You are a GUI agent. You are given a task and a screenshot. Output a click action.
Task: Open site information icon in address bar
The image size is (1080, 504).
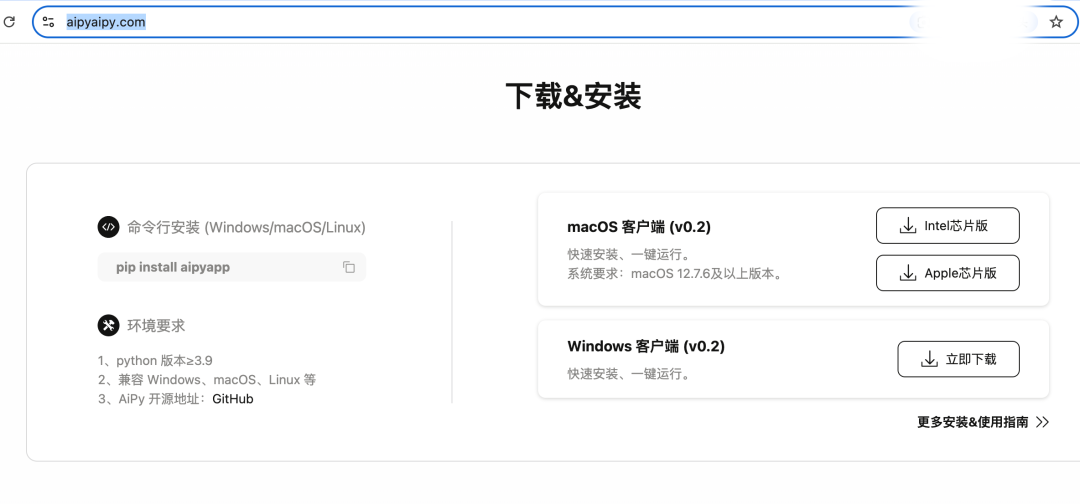tap(48, 22)
